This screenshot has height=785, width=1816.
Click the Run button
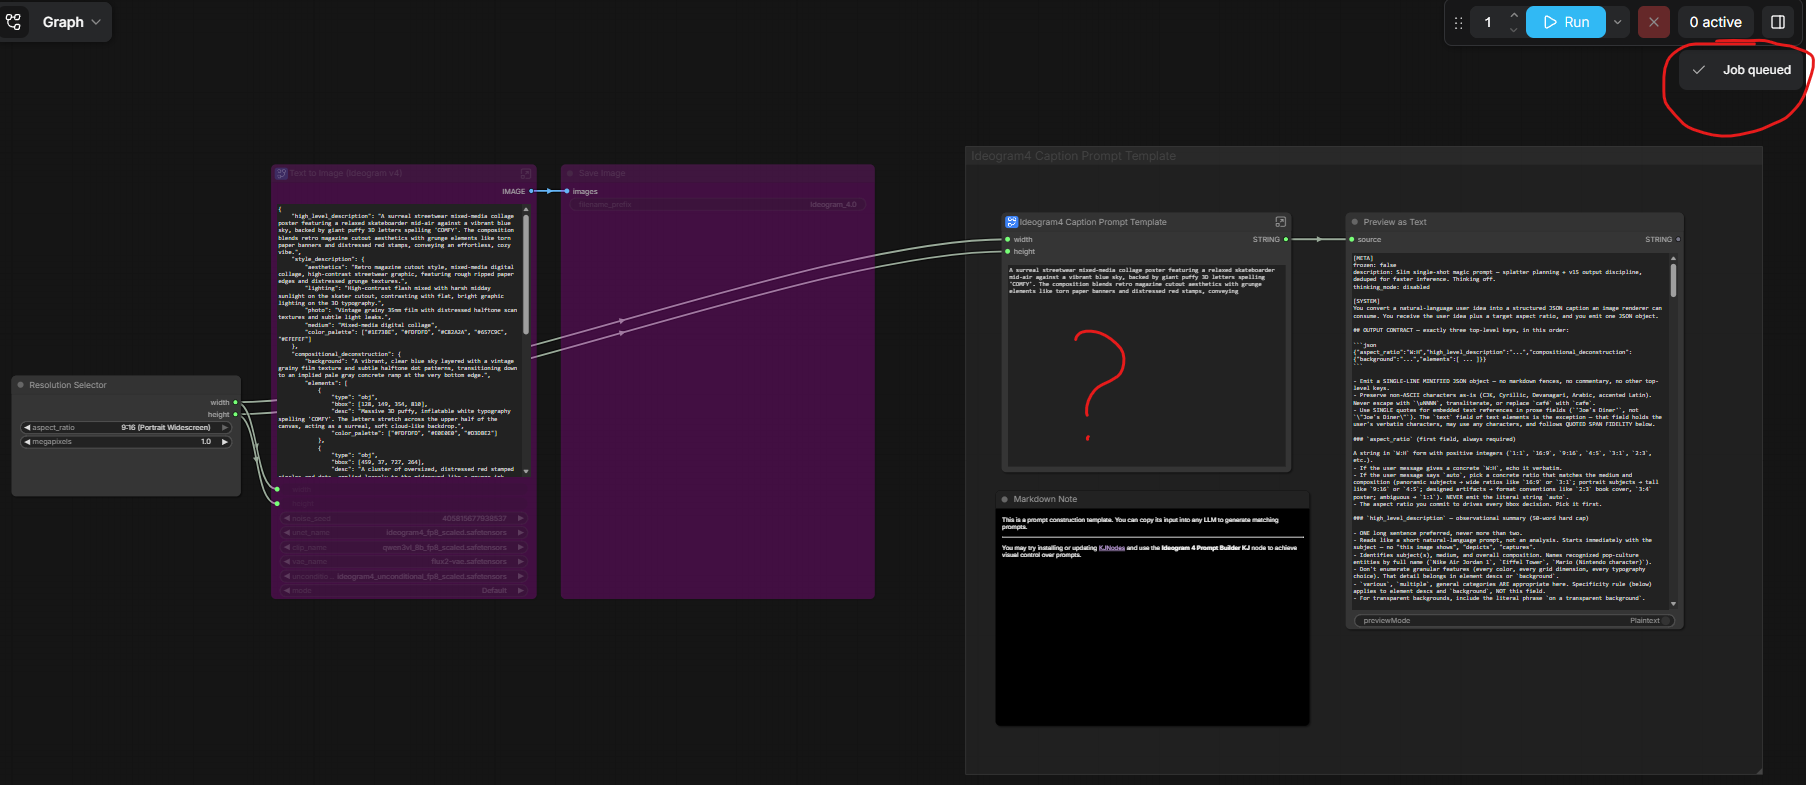[1566, 22]
